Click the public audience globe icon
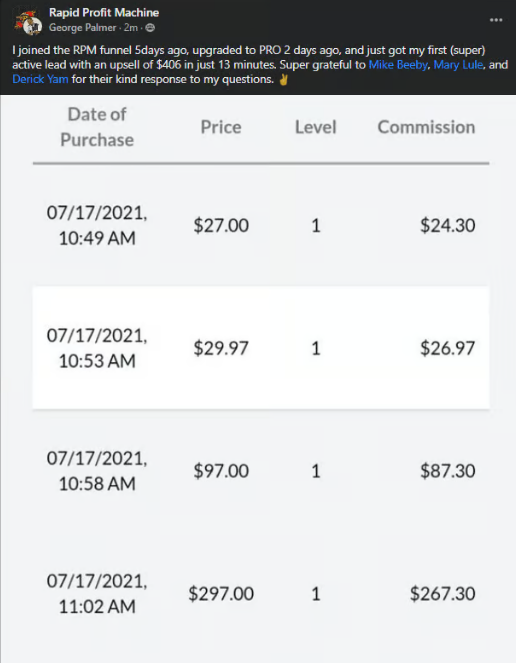516x663 pixels. (150, 28)
